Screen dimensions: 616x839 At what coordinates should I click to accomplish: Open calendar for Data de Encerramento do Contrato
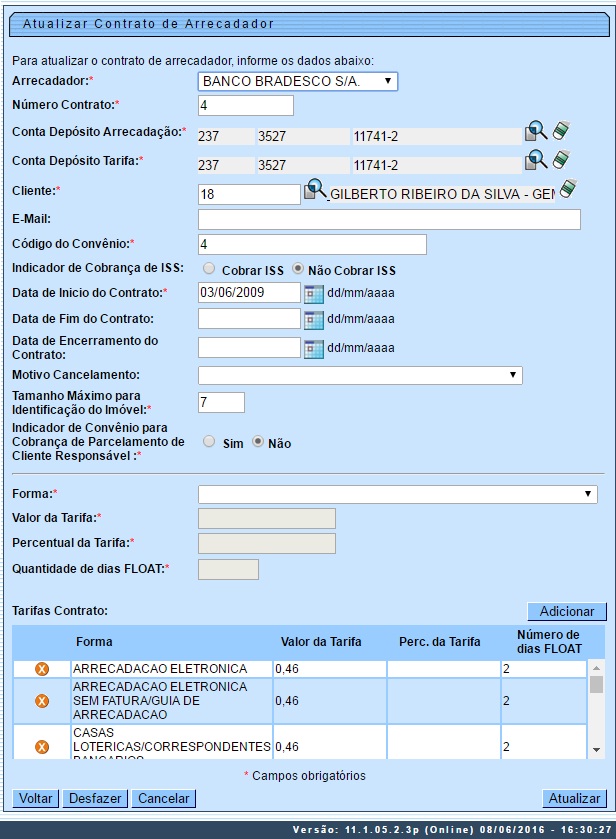click(313, 348)
